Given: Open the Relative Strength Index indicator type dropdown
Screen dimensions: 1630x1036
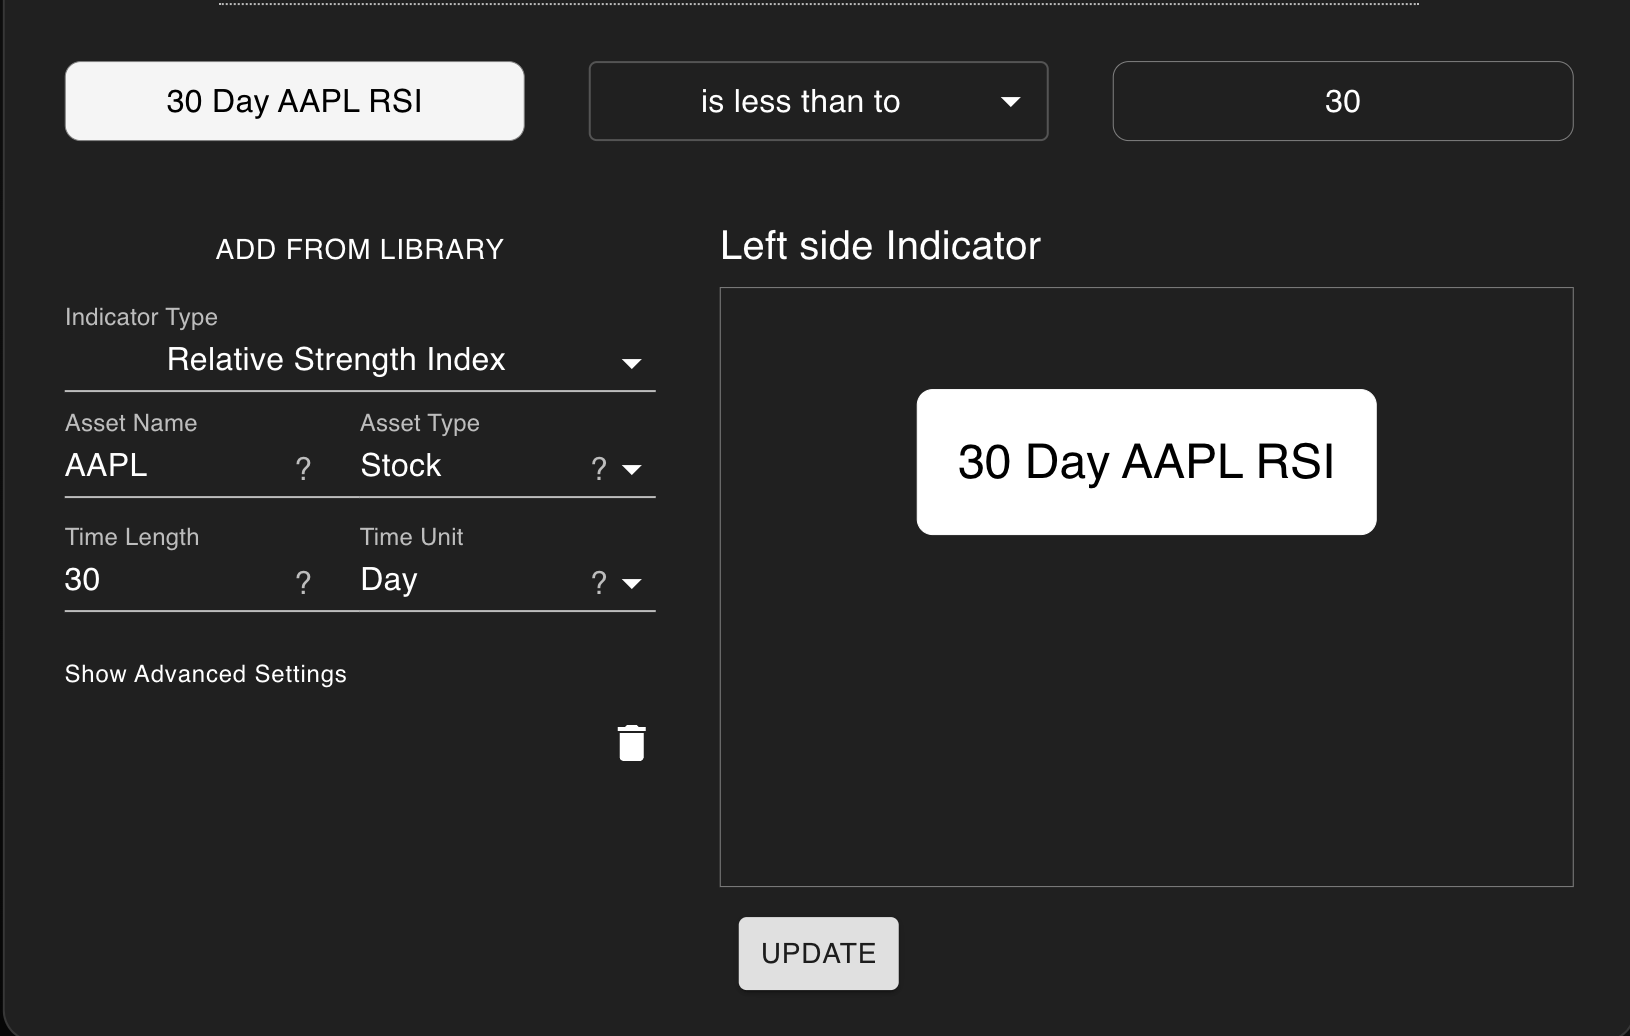Looking at the screenshot, I should [336, 360].
